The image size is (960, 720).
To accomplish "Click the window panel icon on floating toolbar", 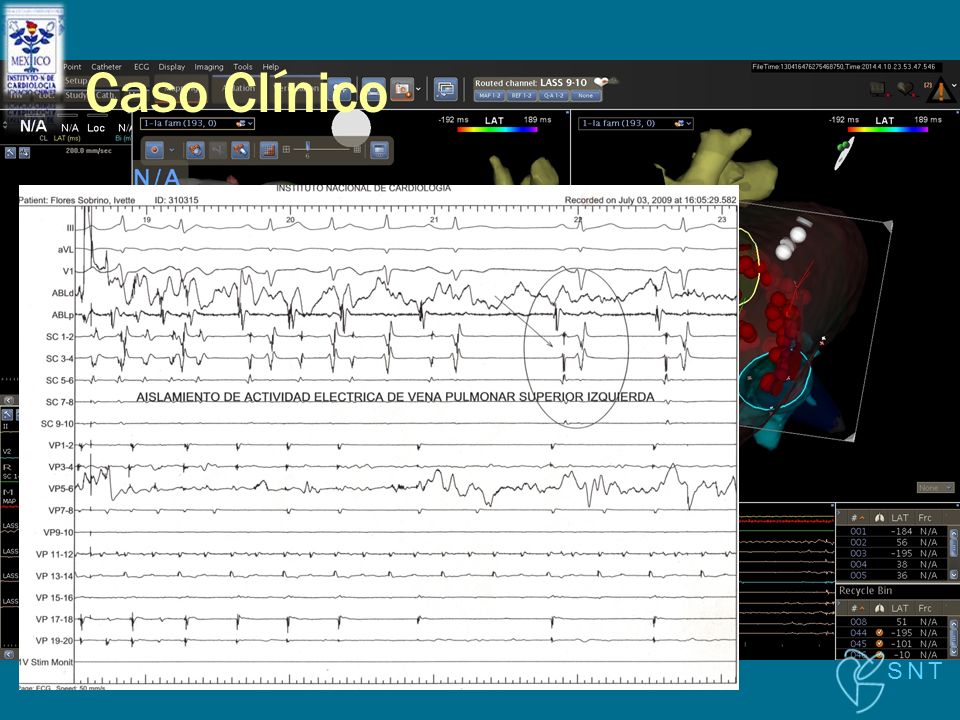I will click(x=379, y=149).
